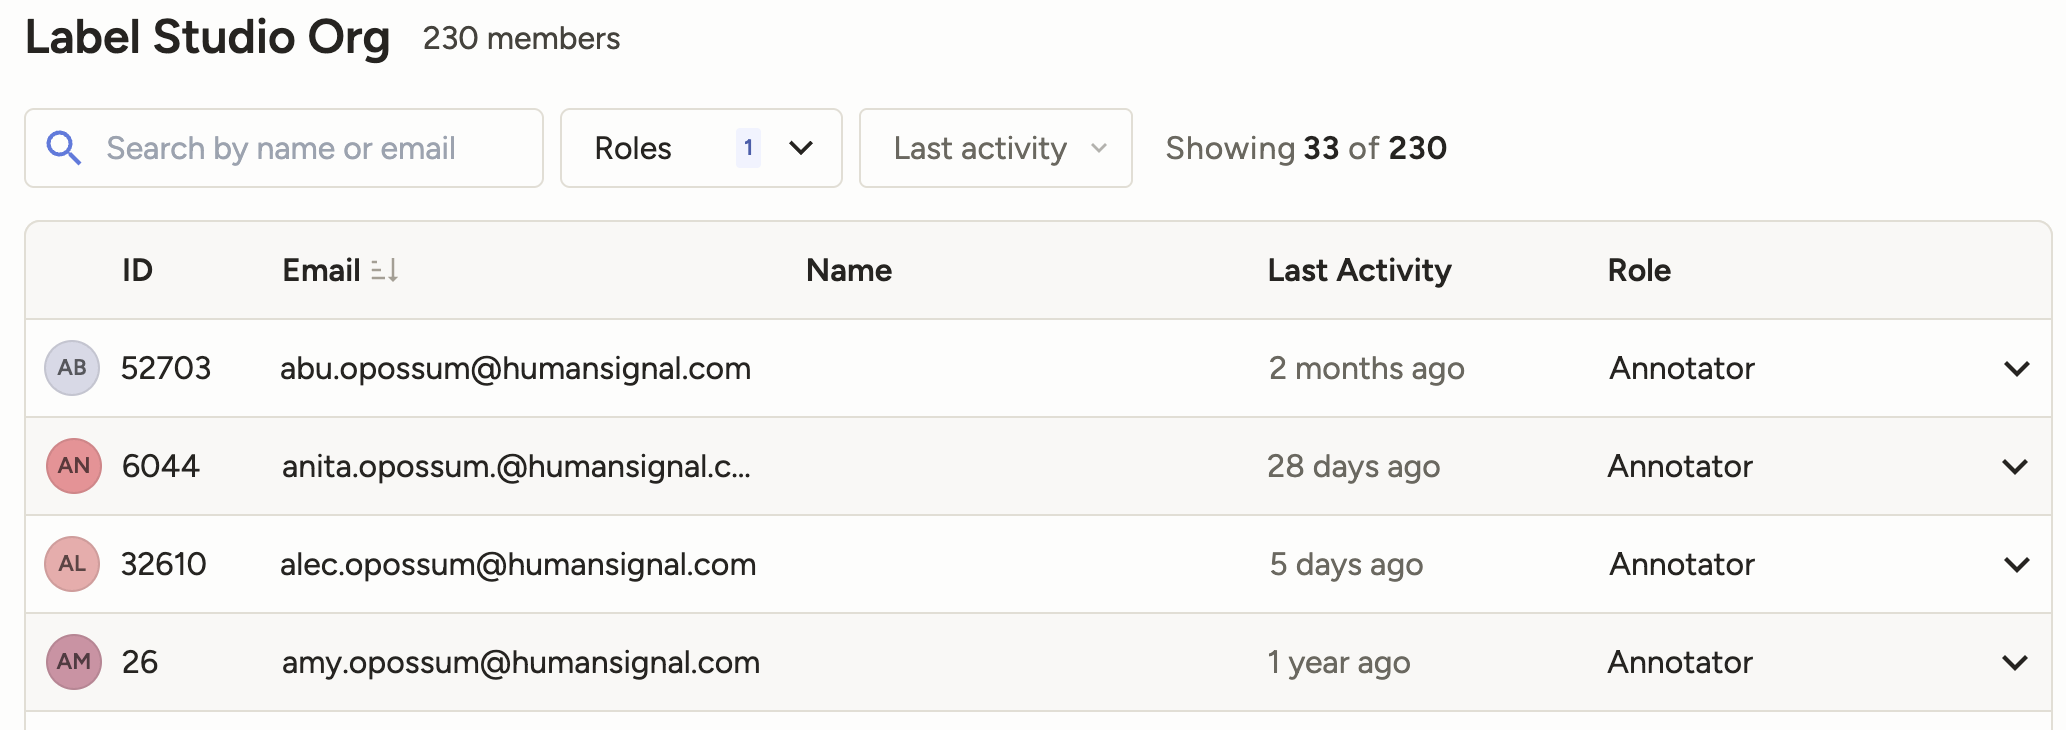Click the search magnifier icon
The height and width of the screenshot is (730, 2066).
tap(64, 148)
